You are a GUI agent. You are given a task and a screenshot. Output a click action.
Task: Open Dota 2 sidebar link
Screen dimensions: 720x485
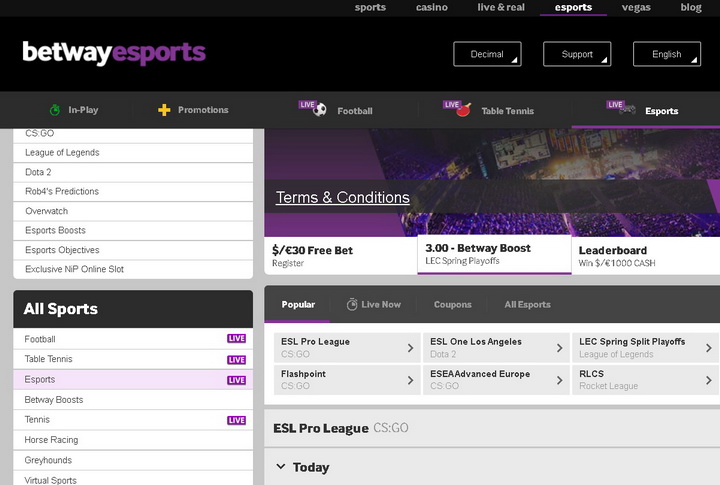[133, 172]
